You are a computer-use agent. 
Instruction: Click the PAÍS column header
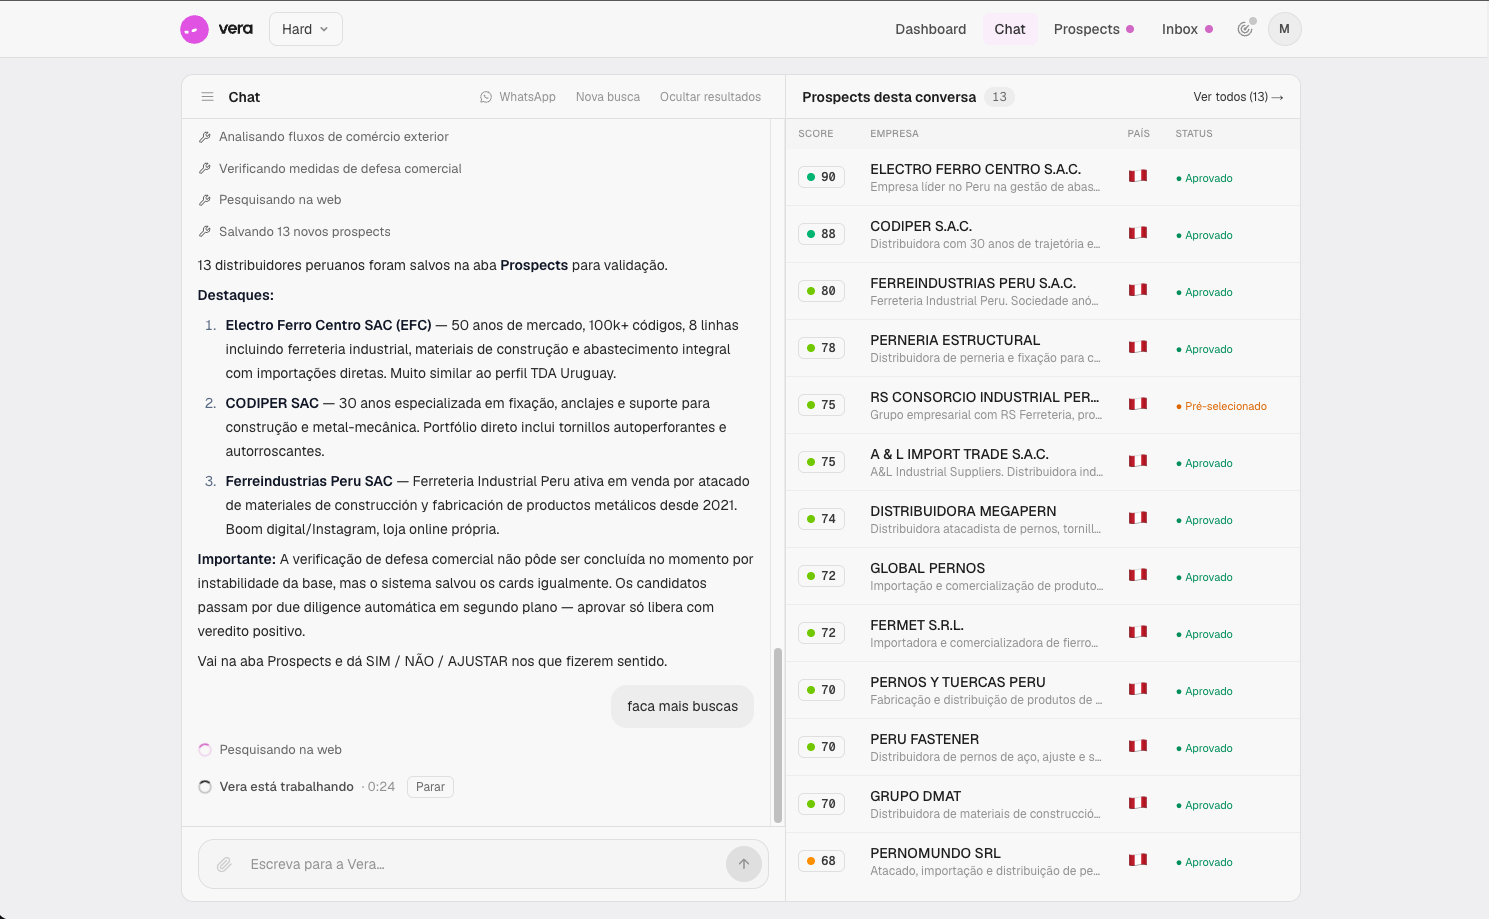click(x=1139, y=133)
